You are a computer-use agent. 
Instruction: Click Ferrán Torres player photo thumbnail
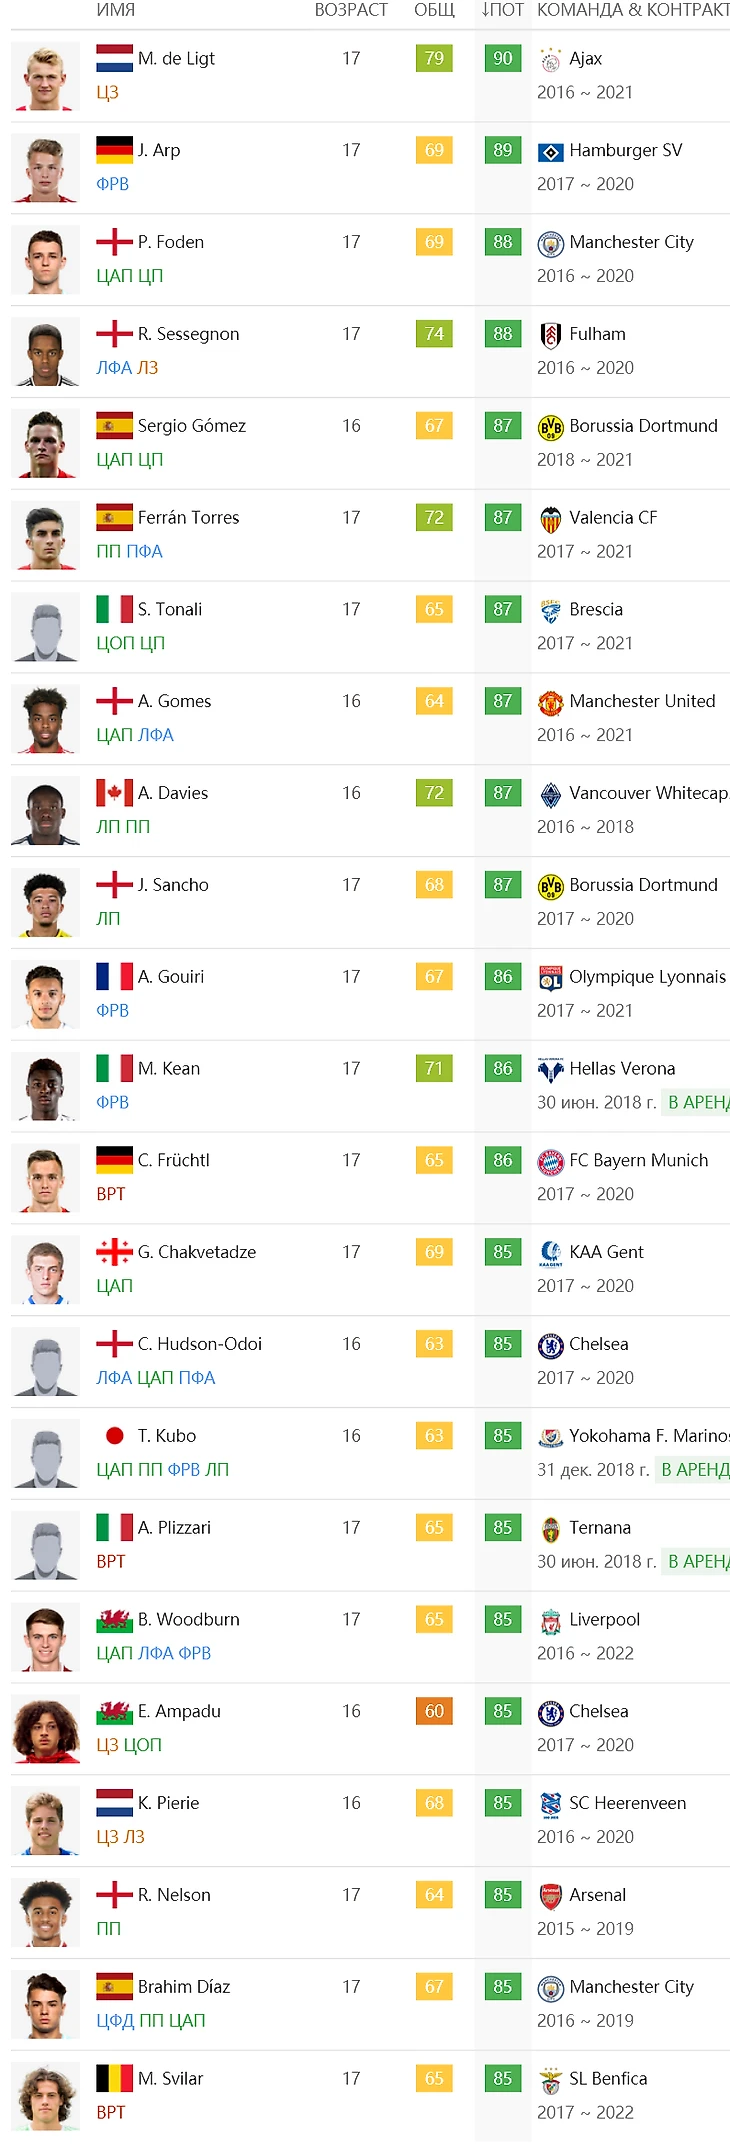pyautogui.click(x=46, y=536)
